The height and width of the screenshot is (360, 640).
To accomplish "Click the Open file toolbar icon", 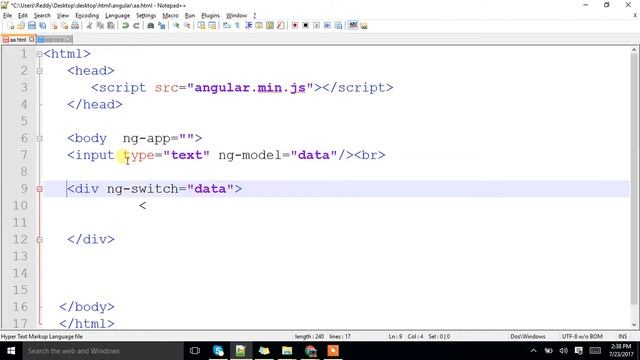I will 21,26.
